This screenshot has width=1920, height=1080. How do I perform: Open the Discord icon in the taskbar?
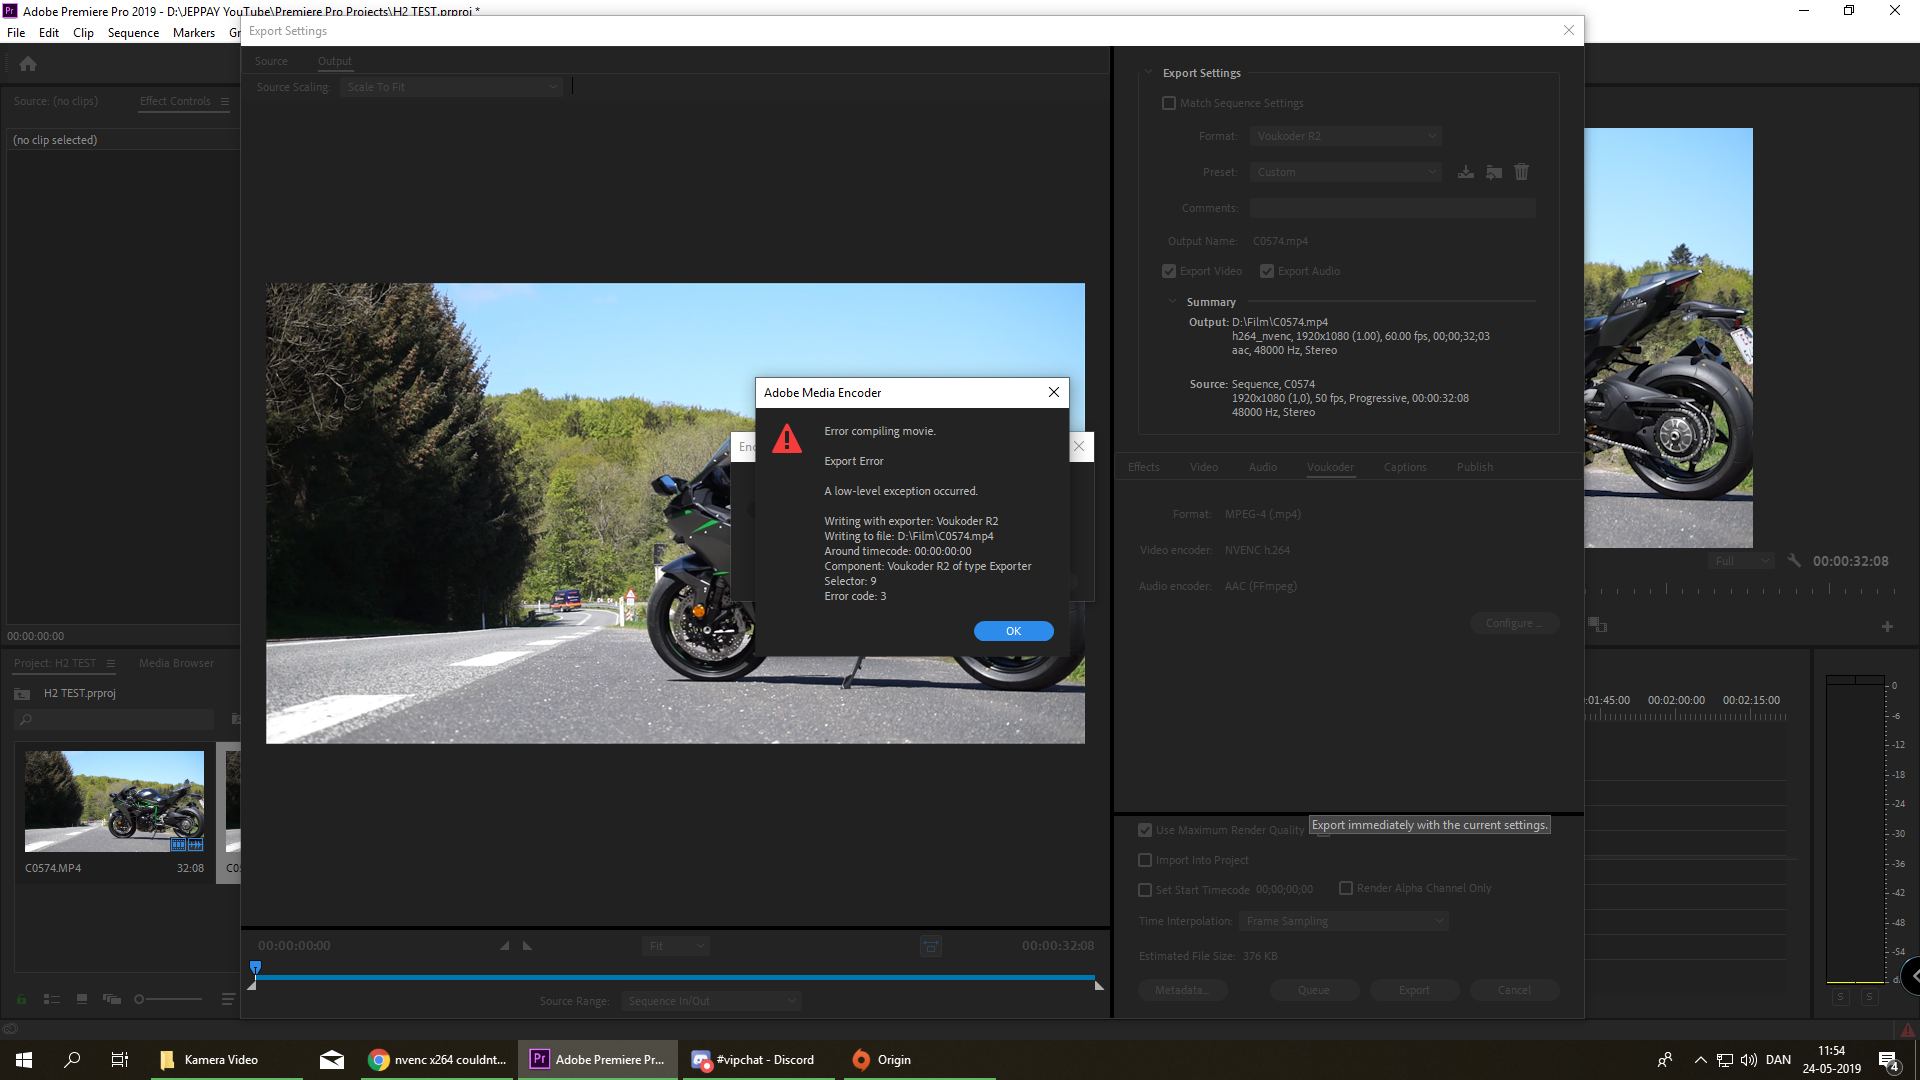[701, 1060]
